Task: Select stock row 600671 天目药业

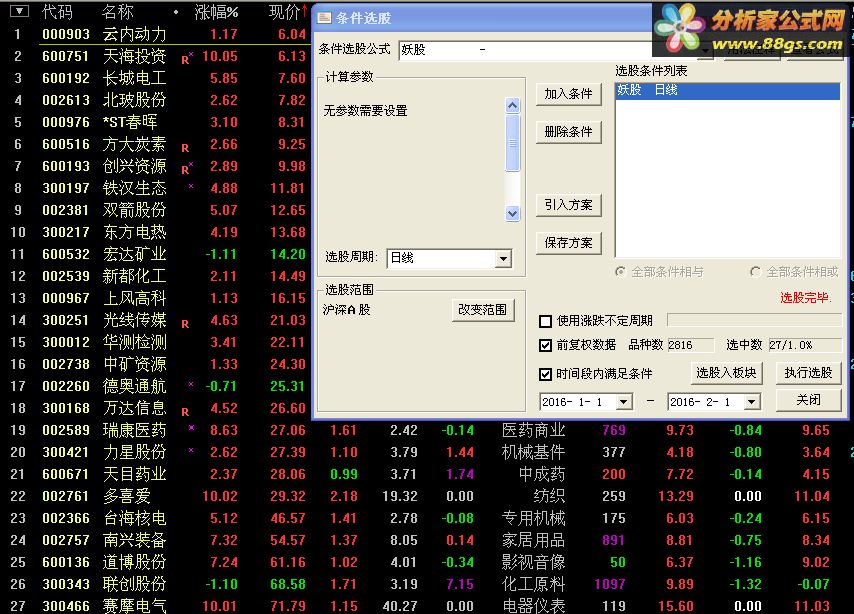Action: (427, 475)
